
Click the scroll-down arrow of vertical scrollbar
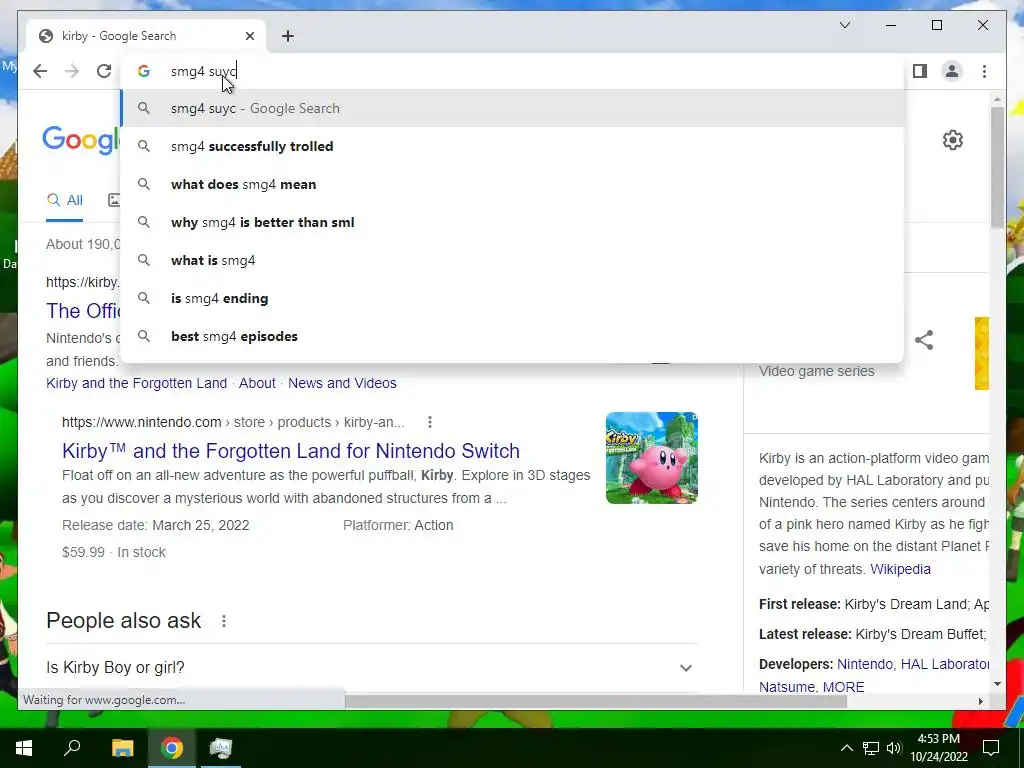(x=997, y=684)
